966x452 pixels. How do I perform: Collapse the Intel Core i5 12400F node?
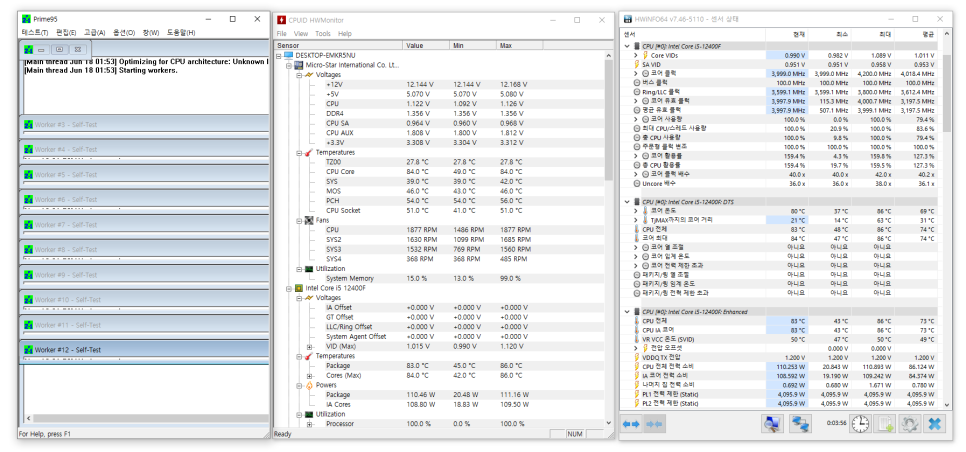coord(289,288)
